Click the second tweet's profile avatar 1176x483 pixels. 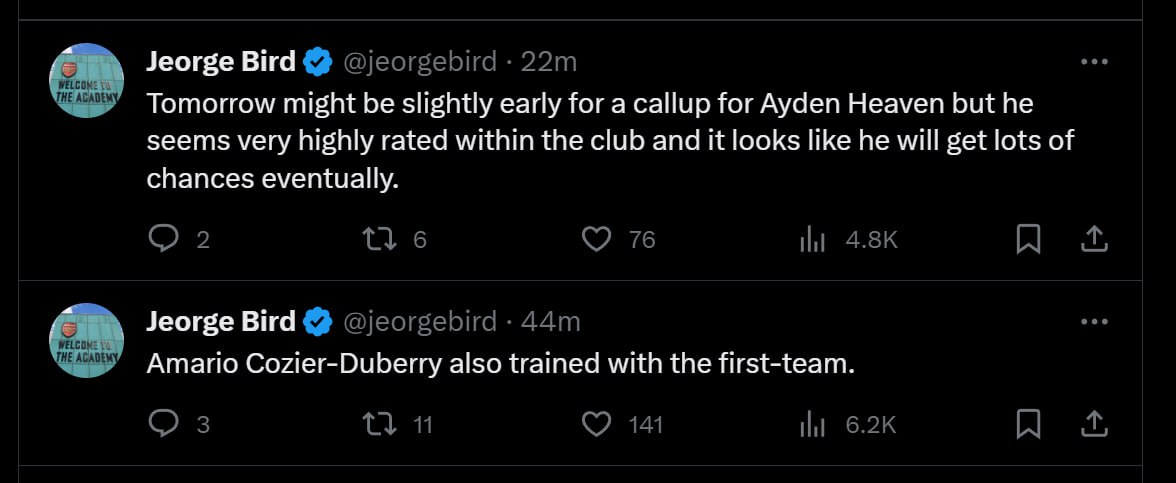tap(86, 340)
